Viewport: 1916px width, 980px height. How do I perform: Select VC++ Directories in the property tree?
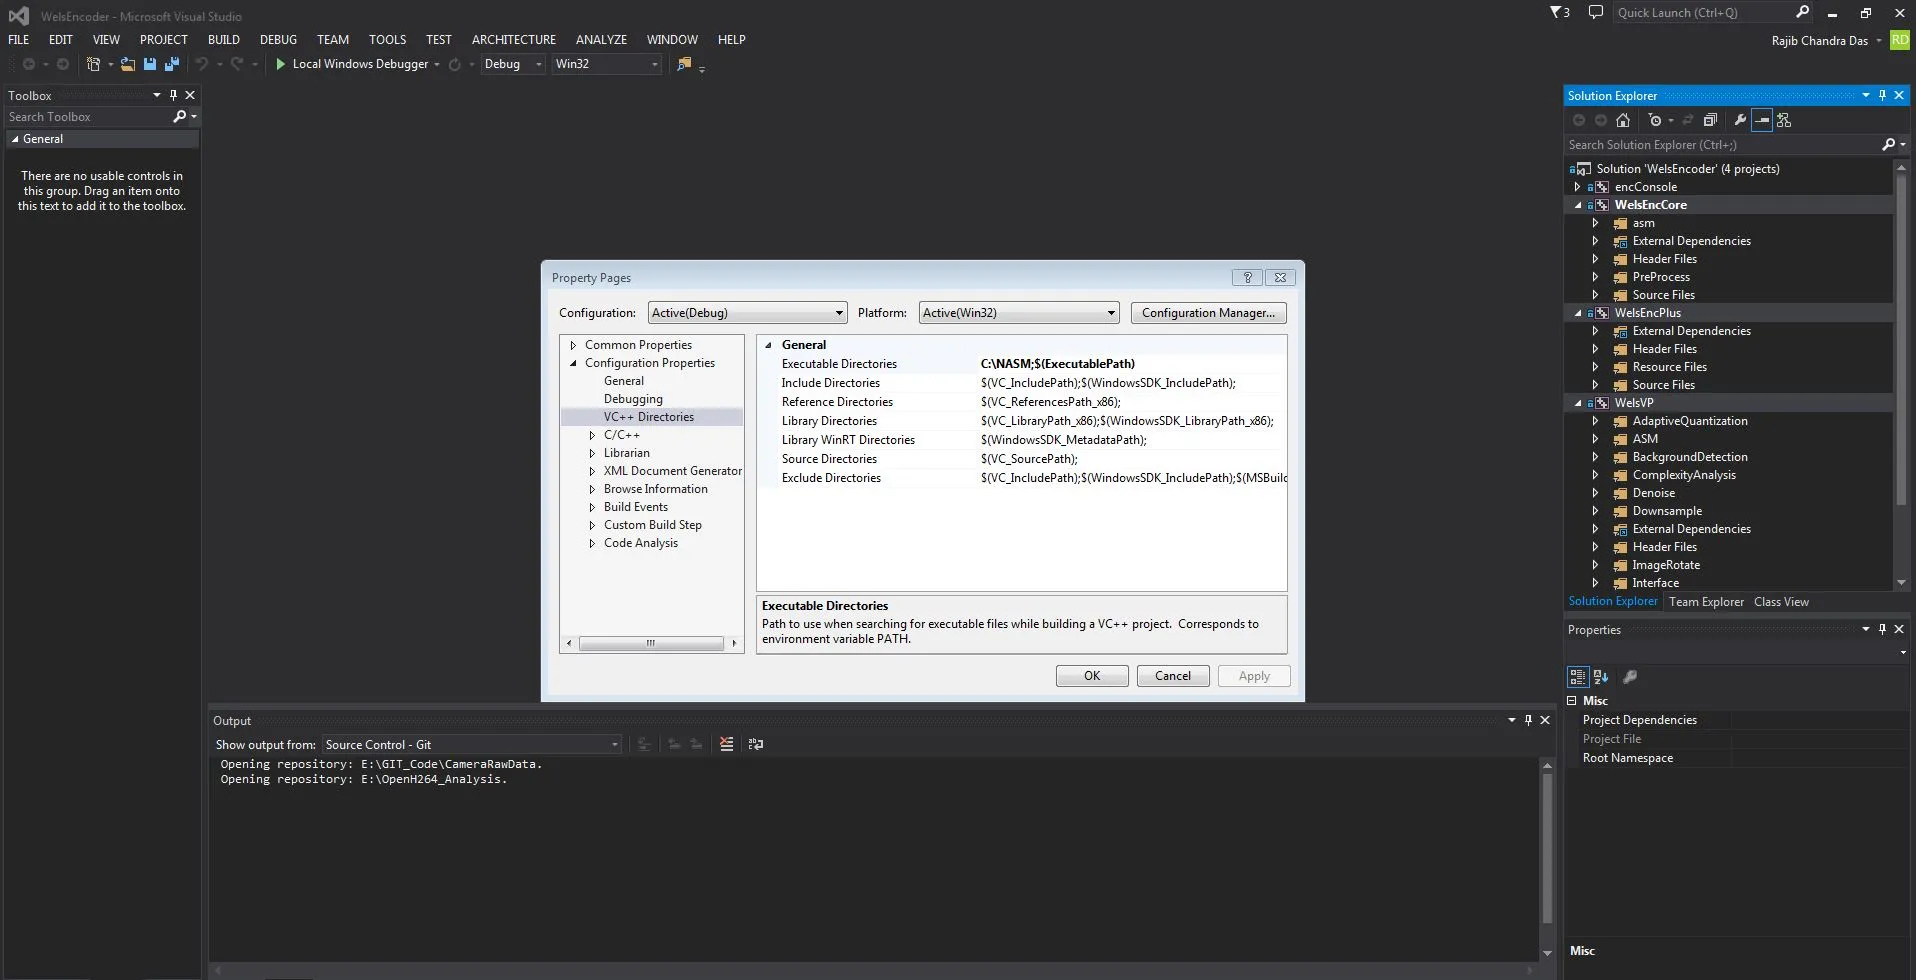coord(649,417)
